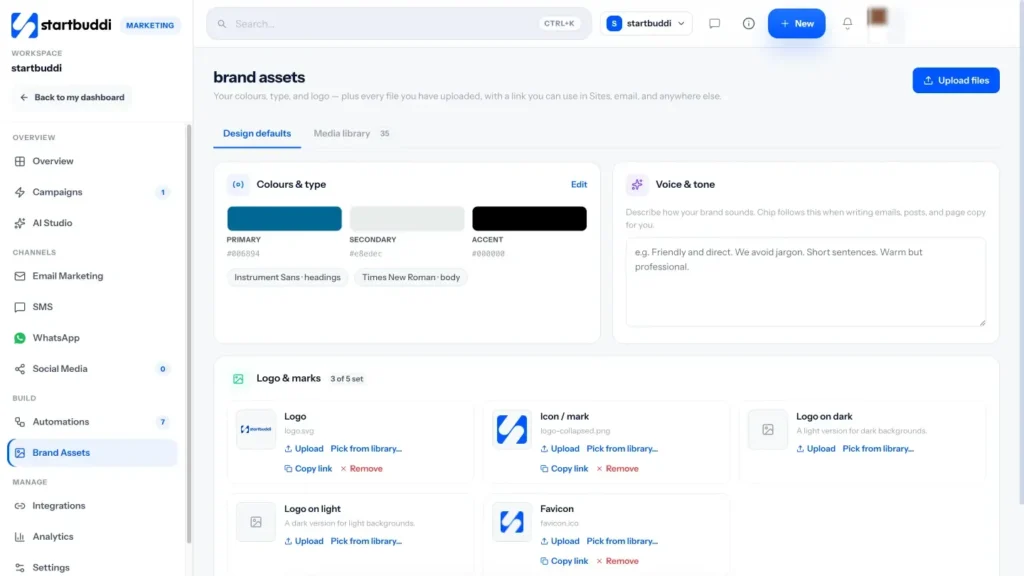Click into the Voice & tone text area
1024x576 pixels.
[x=805, y=281]
